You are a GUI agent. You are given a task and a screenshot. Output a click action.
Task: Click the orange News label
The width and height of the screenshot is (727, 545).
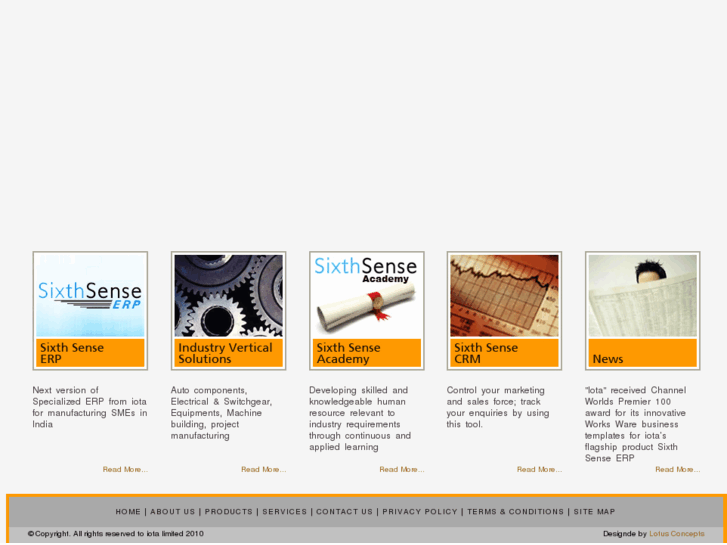click(643, 353)
